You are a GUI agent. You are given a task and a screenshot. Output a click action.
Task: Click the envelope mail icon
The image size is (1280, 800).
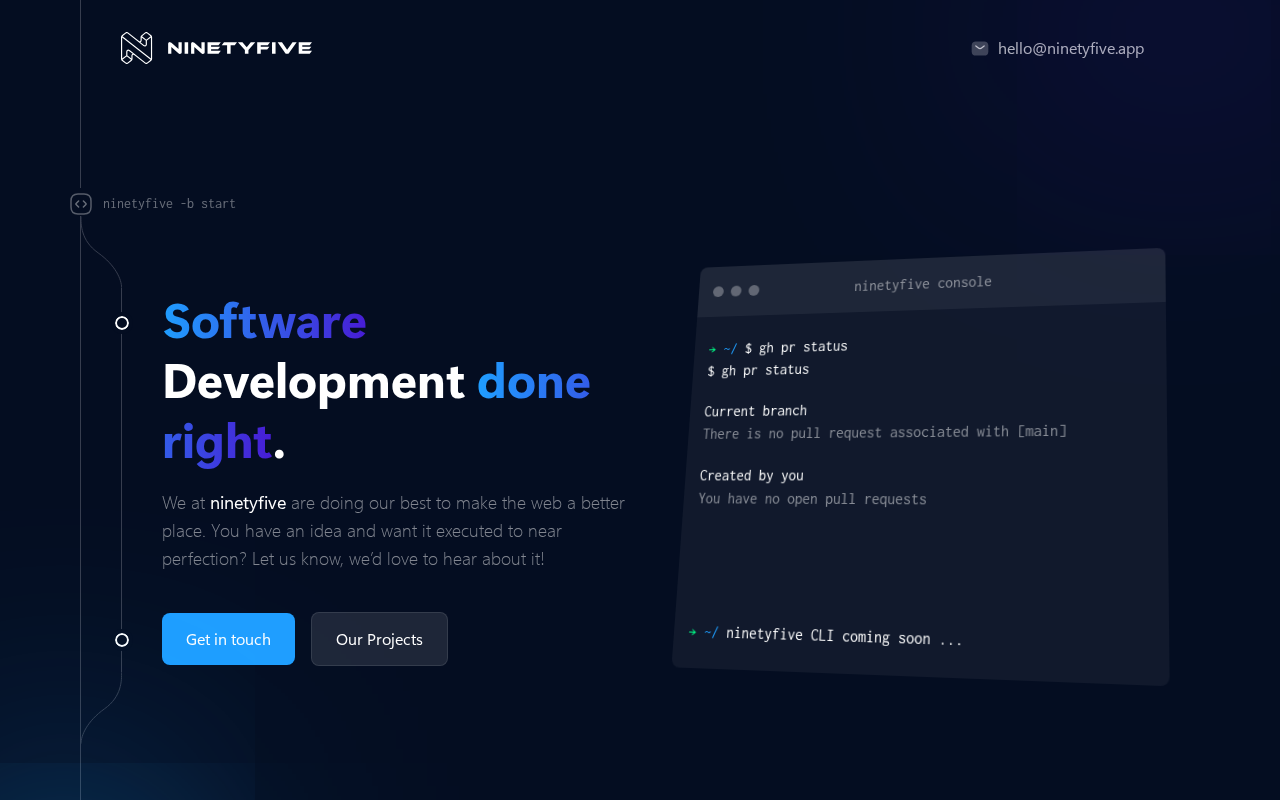(980, 48)
